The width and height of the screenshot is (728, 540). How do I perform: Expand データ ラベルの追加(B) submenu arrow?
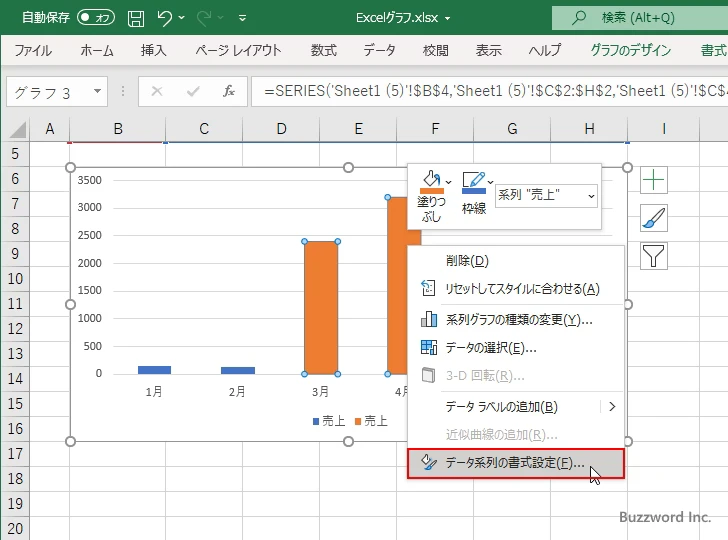(612, 407)
